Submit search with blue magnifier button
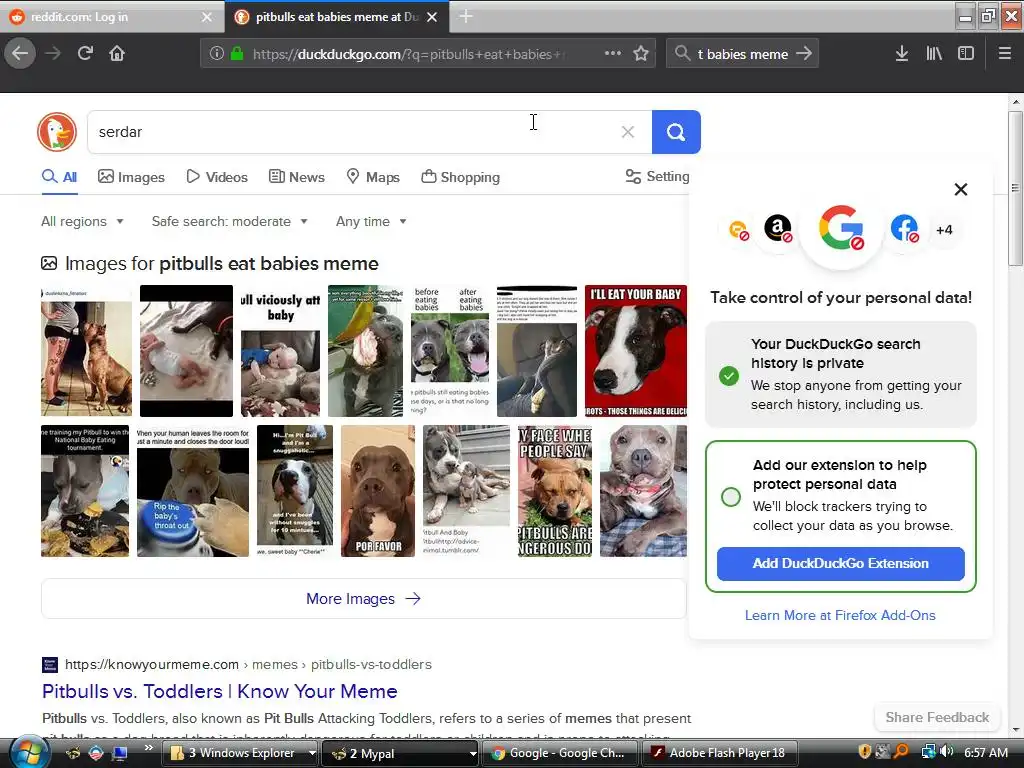1024x768 pixels. [x=676, y=132]
